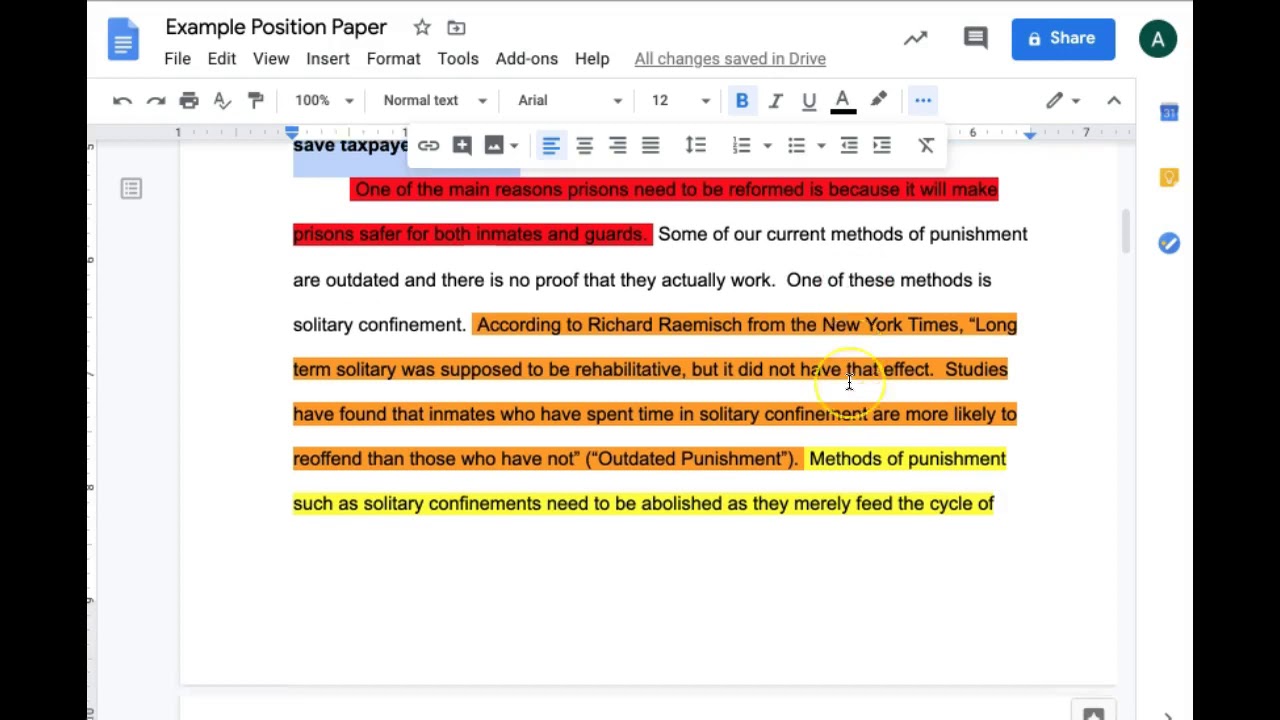1280x720 pixels.
Task: Click the right indent ruler marker
Action: point(1030,133)
